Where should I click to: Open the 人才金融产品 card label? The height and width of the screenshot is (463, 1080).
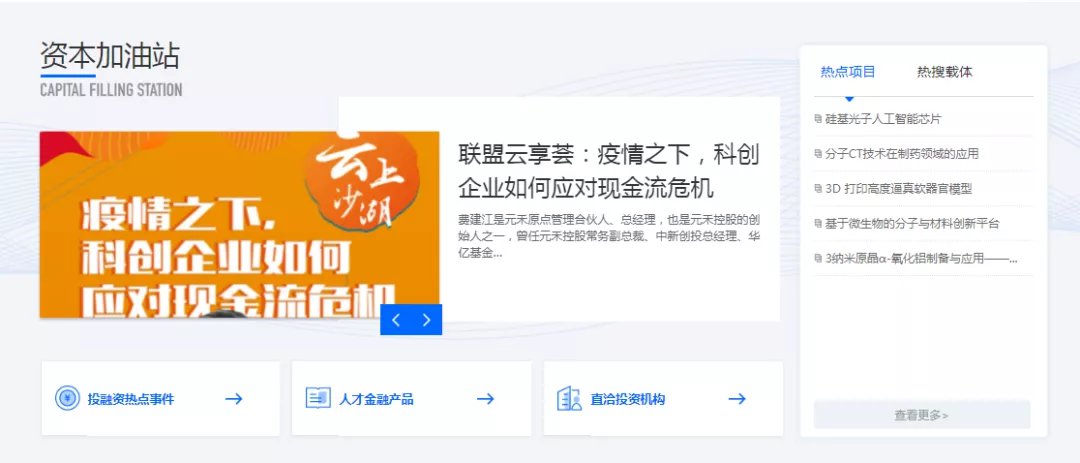[376, 399]
